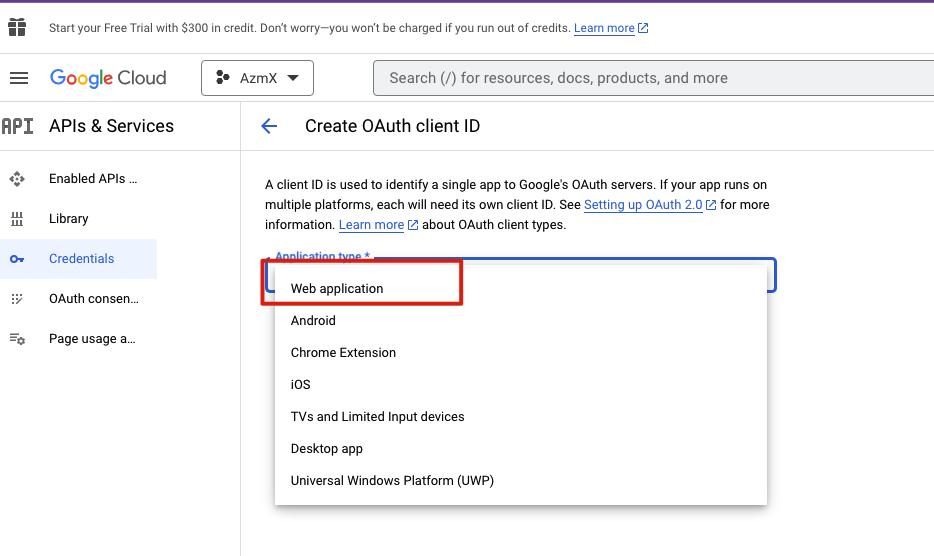Click the Credentials key icon
The image size is (934, 556).
[x=17, y=259]
